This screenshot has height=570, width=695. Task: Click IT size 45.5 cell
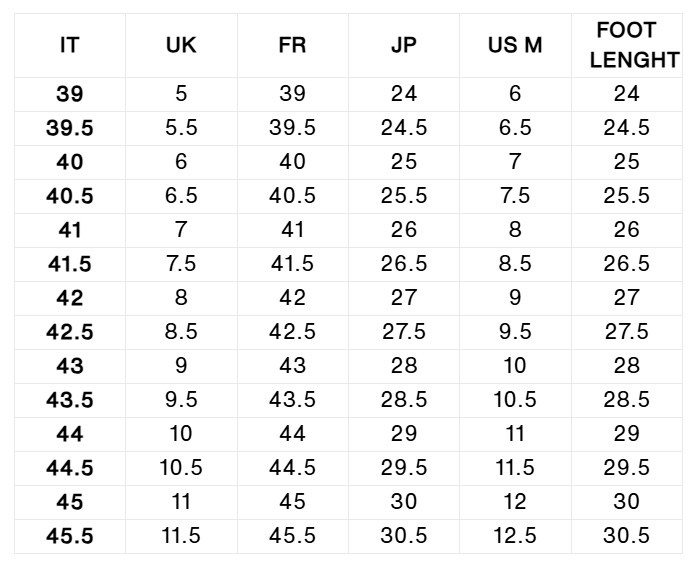(x=70, y=536)
